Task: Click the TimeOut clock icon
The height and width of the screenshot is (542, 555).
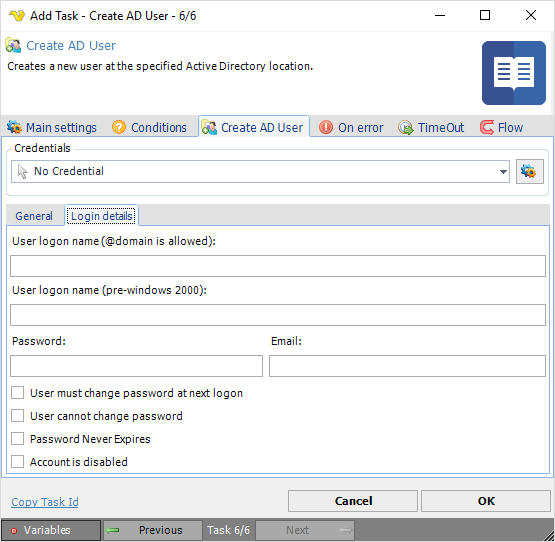Action: [405, 127]
